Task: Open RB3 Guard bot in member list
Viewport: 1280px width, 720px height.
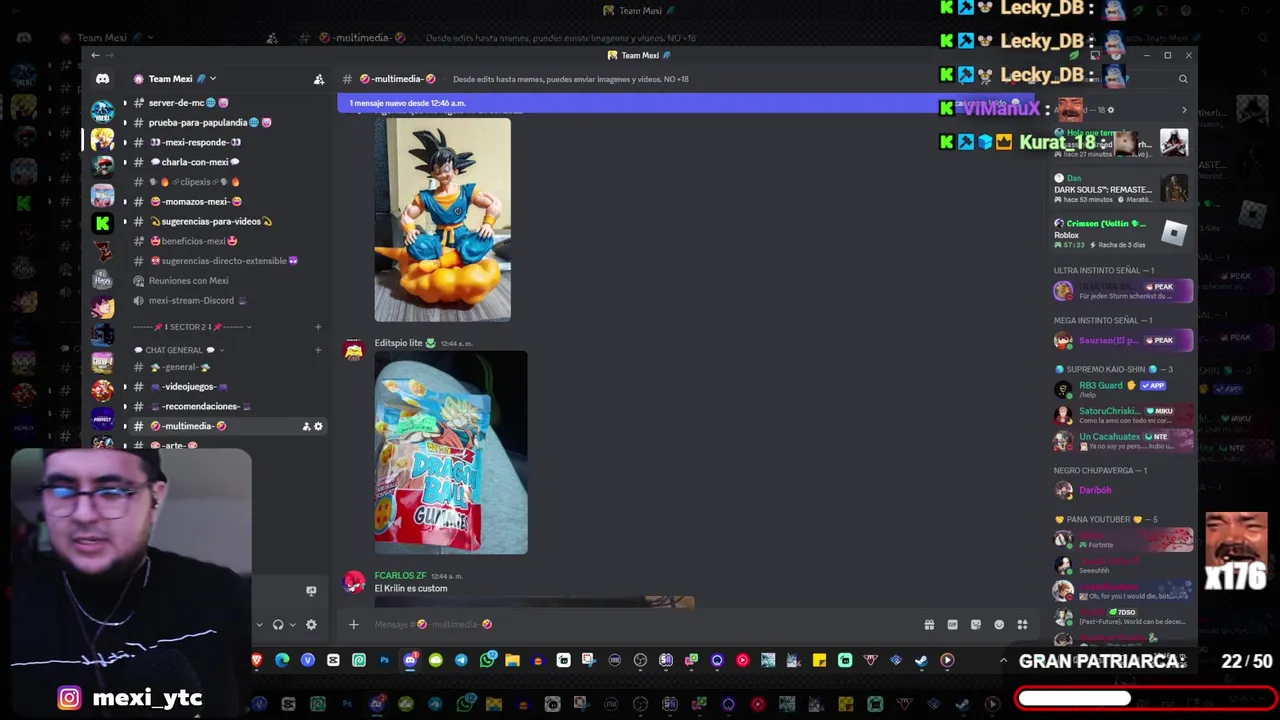Action: 1122,388
